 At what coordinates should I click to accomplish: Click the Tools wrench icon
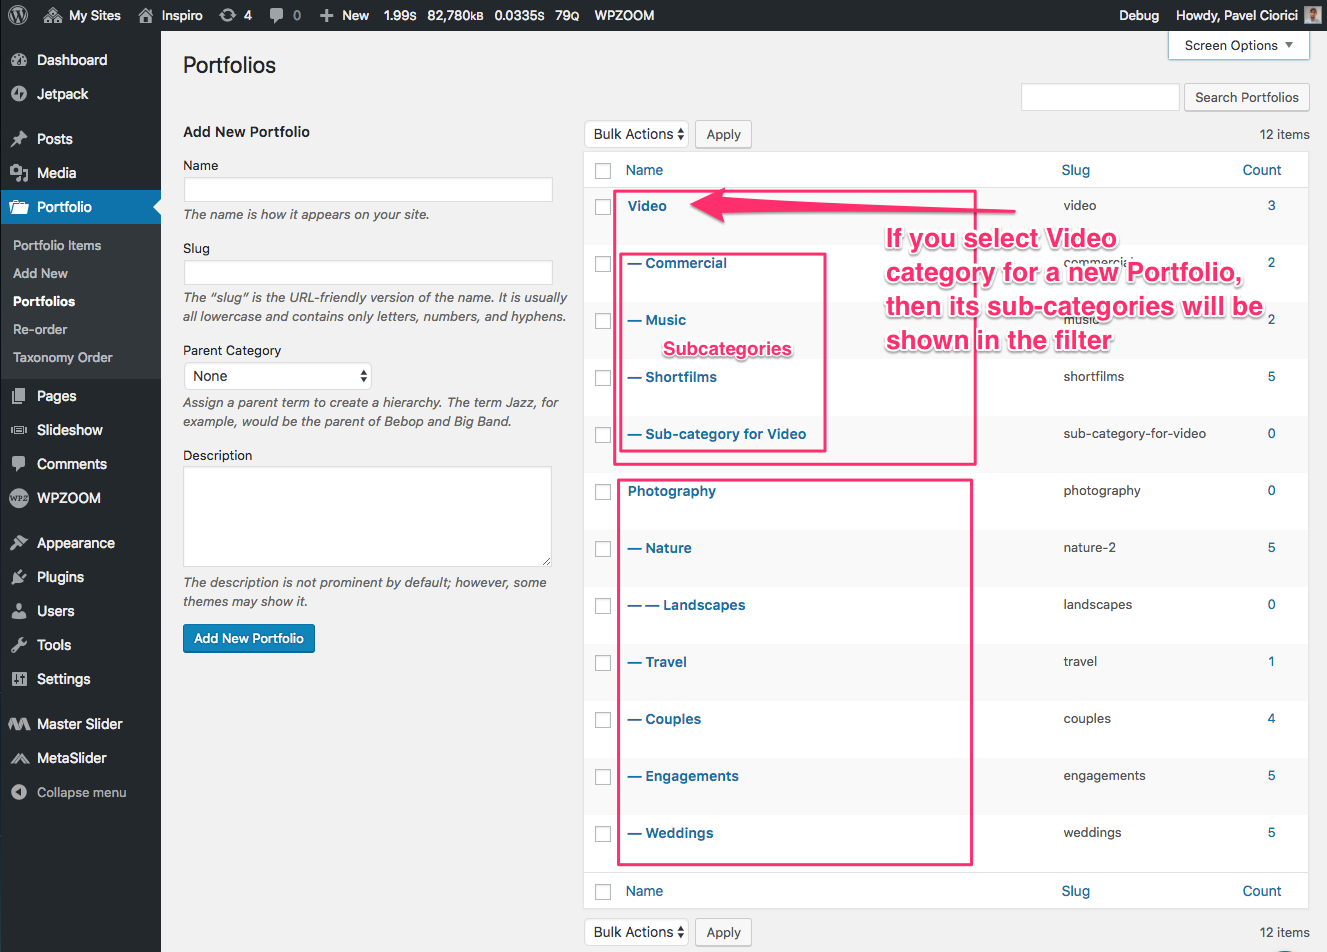(x=19, y=645)
